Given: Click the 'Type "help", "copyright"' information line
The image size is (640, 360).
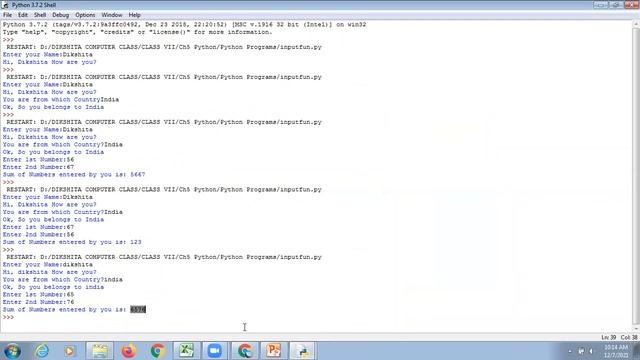Looking at the screenshot, I should pos(137,32).
